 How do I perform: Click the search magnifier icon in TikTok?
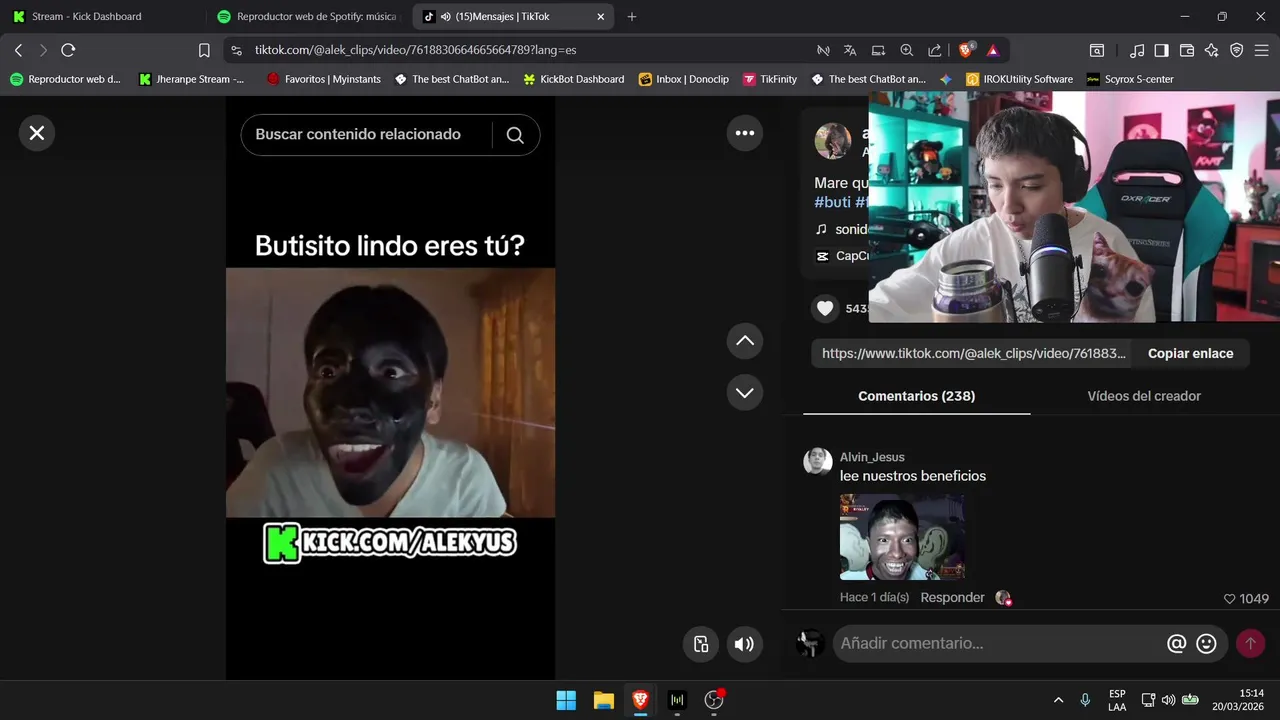tap(515, 135)
